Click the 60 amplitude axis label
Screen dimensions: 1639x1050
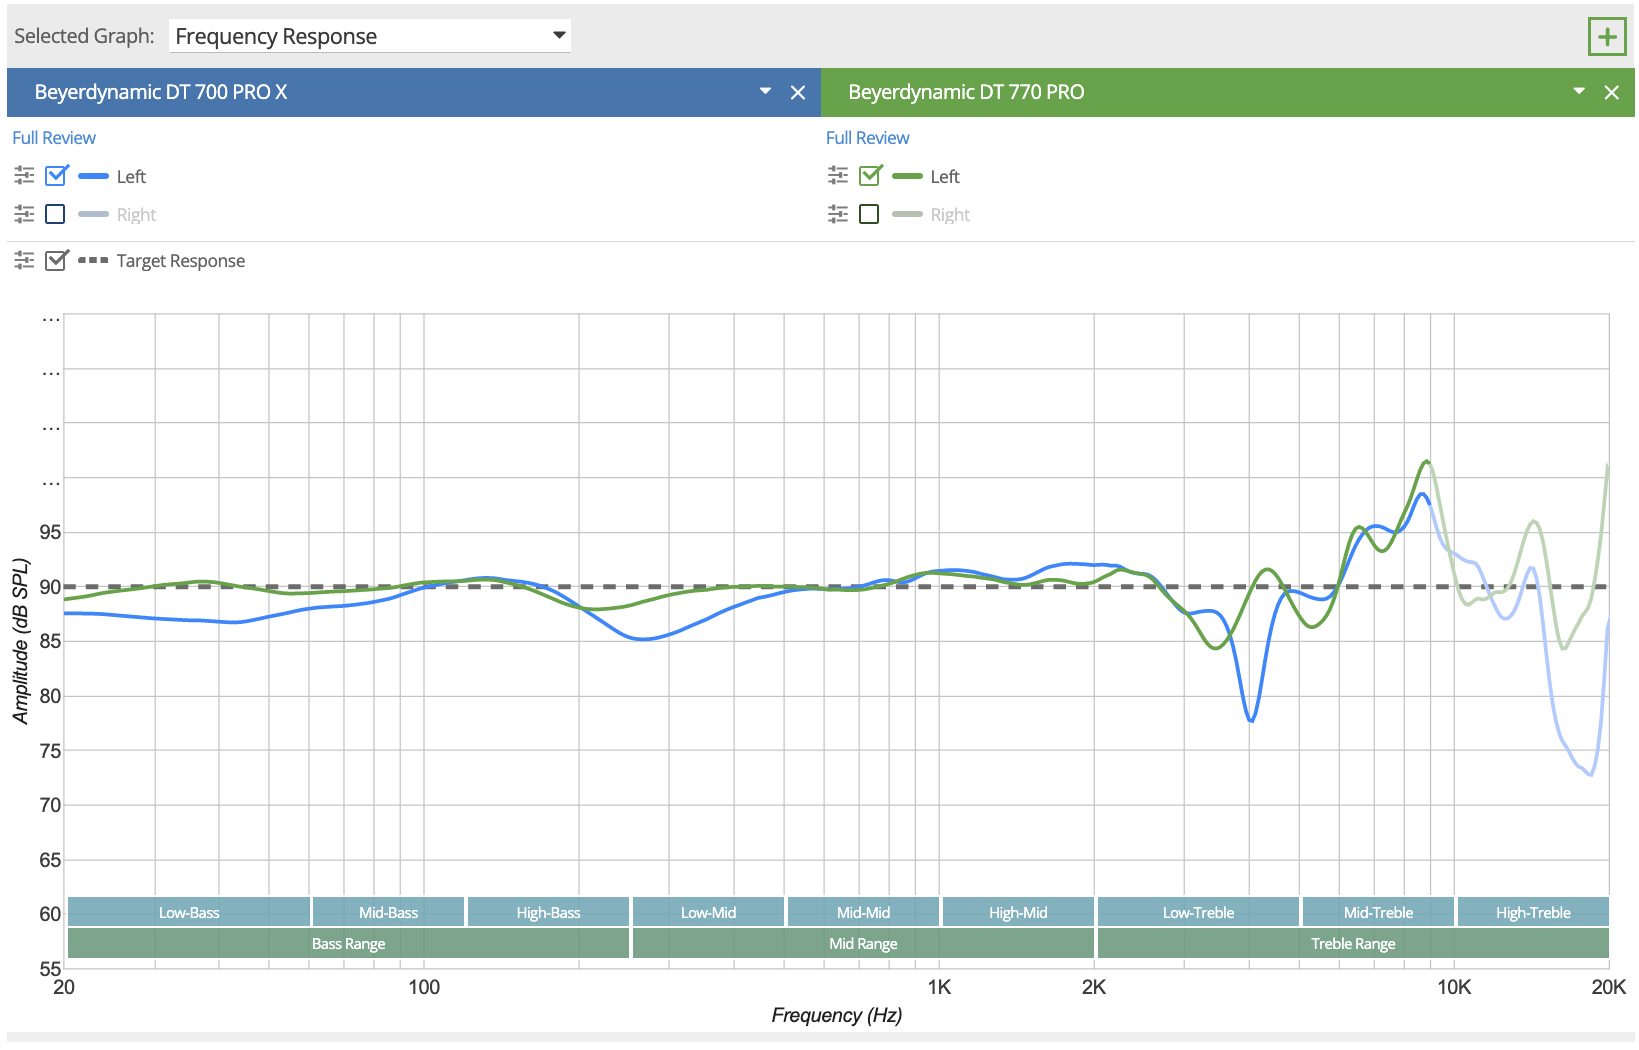point(50,914)
